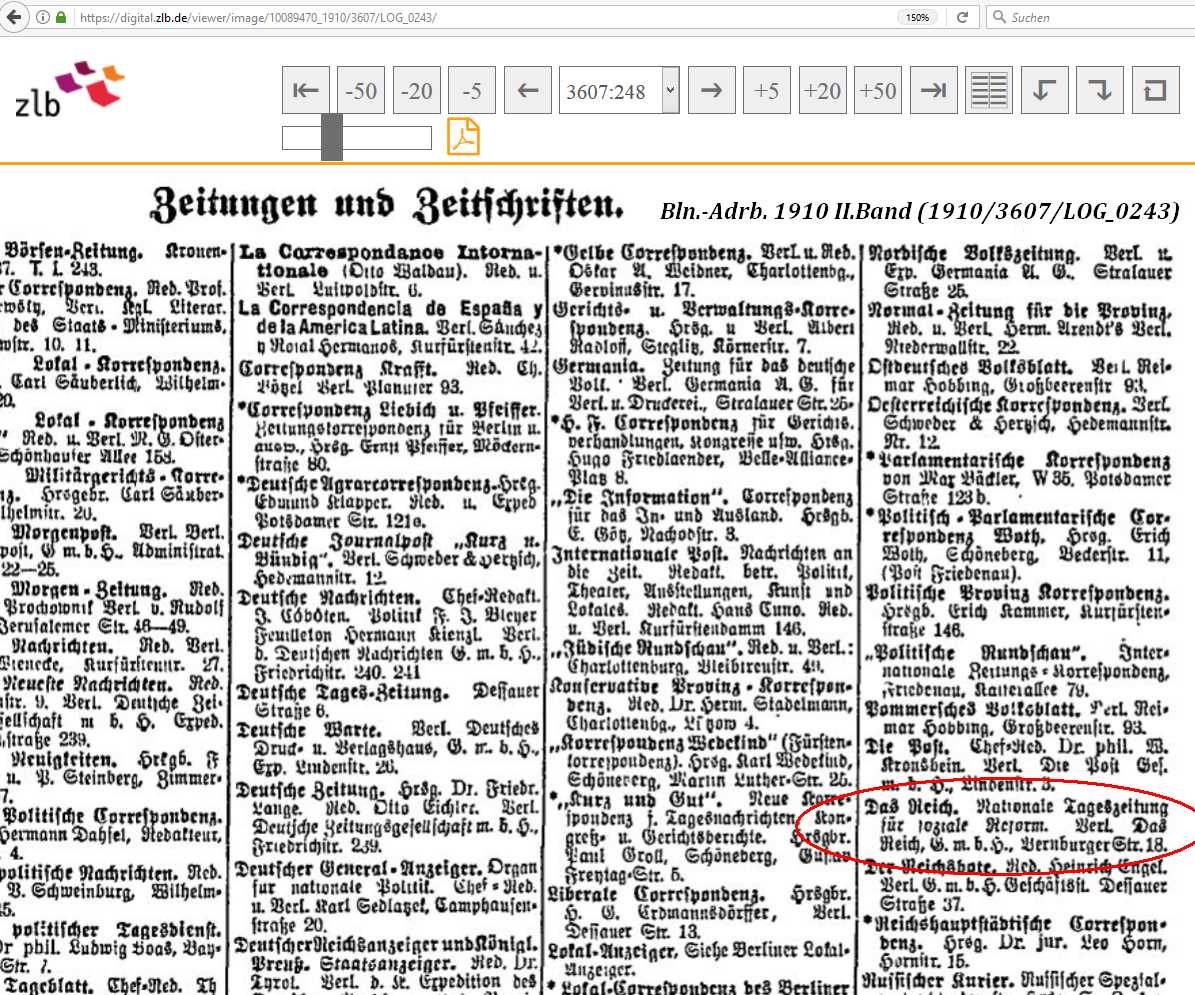
Task: Go back 50 pages
Action: tap(361, 91)
